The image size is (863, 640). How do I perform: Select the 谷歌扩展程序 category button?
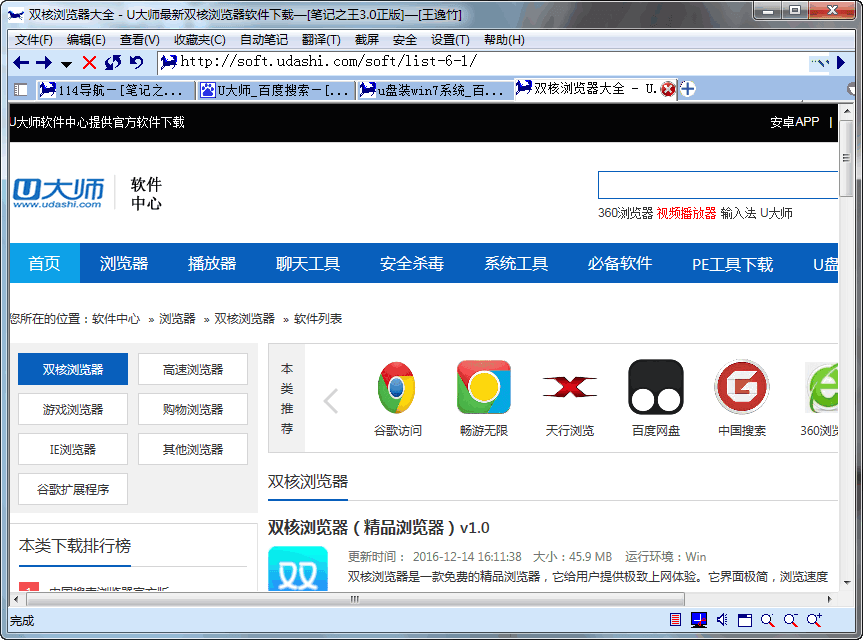pyautogui.click(x=73, y=489)
